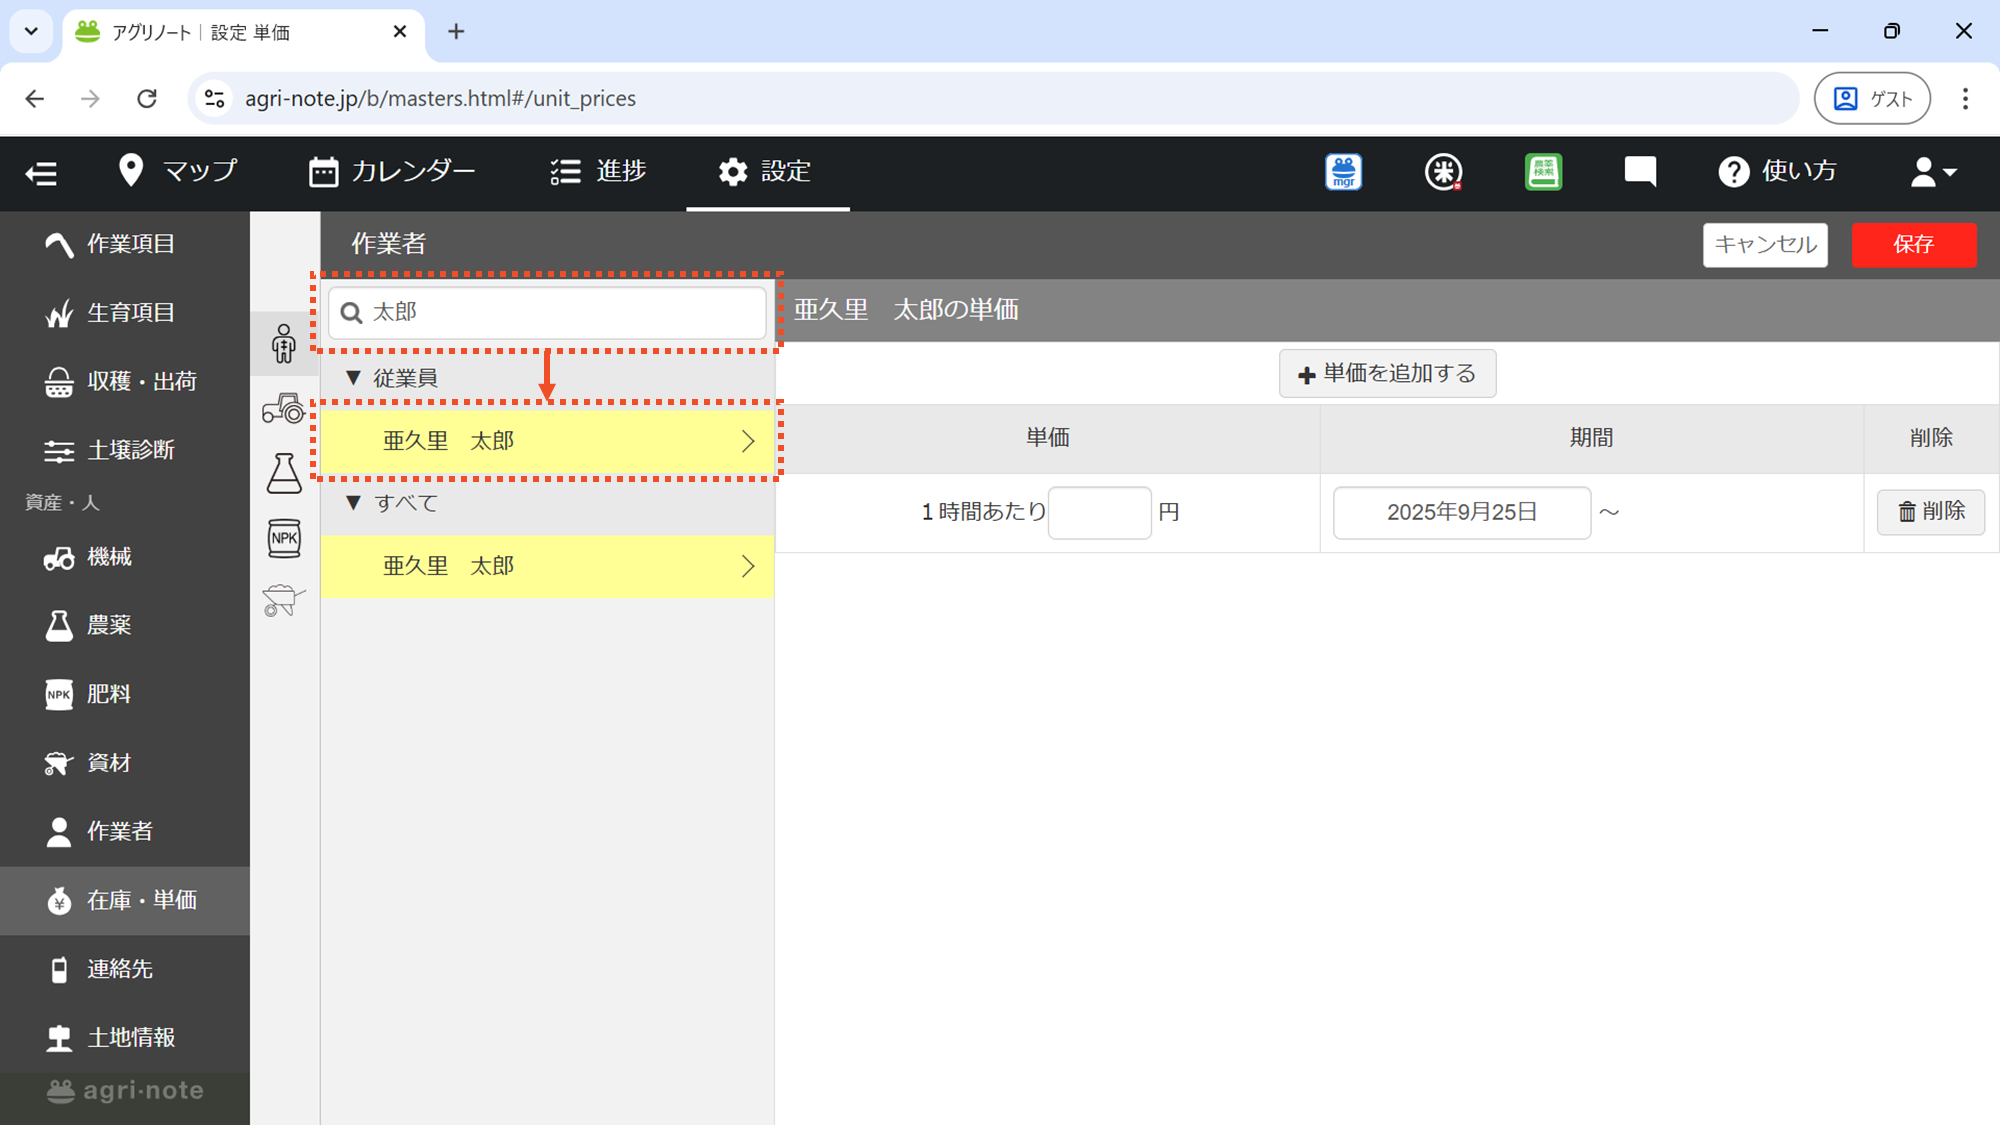Open the blue mgr frog app icon

(x=1343, y=172)
